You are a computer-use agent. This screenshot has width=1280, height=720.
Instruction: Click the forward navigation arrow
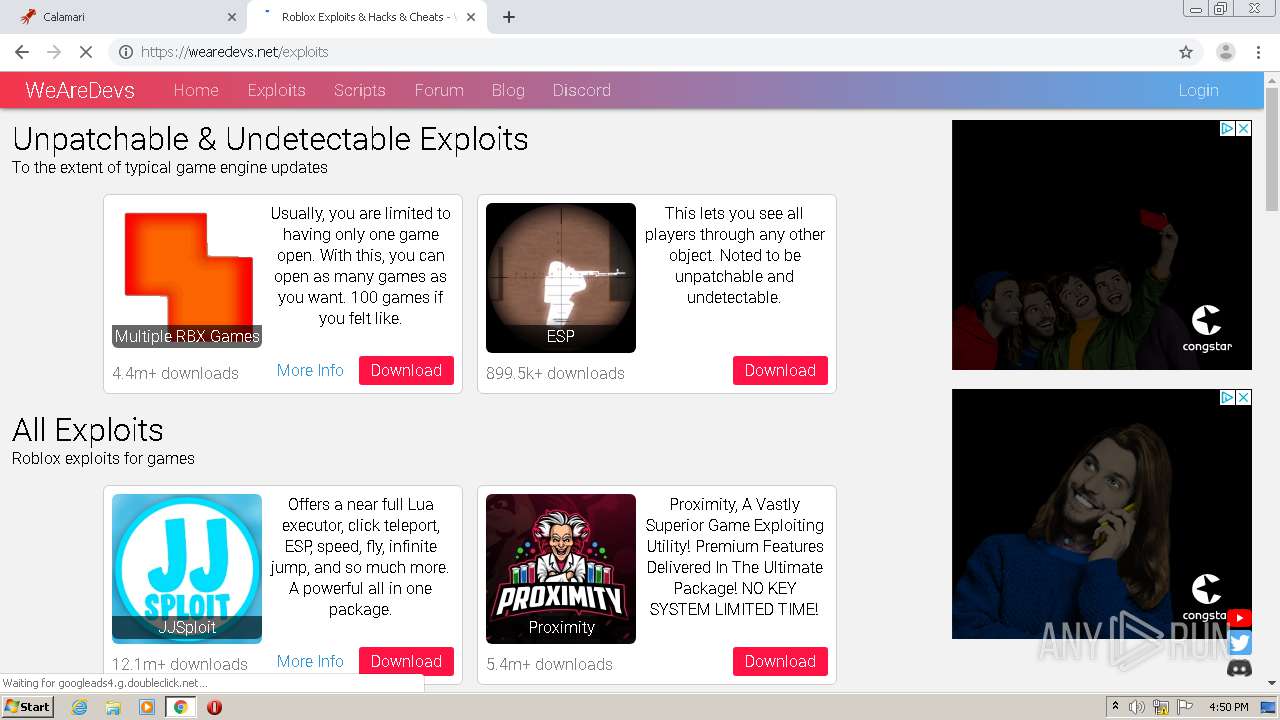pyautogui.click(x=54, y=52)
